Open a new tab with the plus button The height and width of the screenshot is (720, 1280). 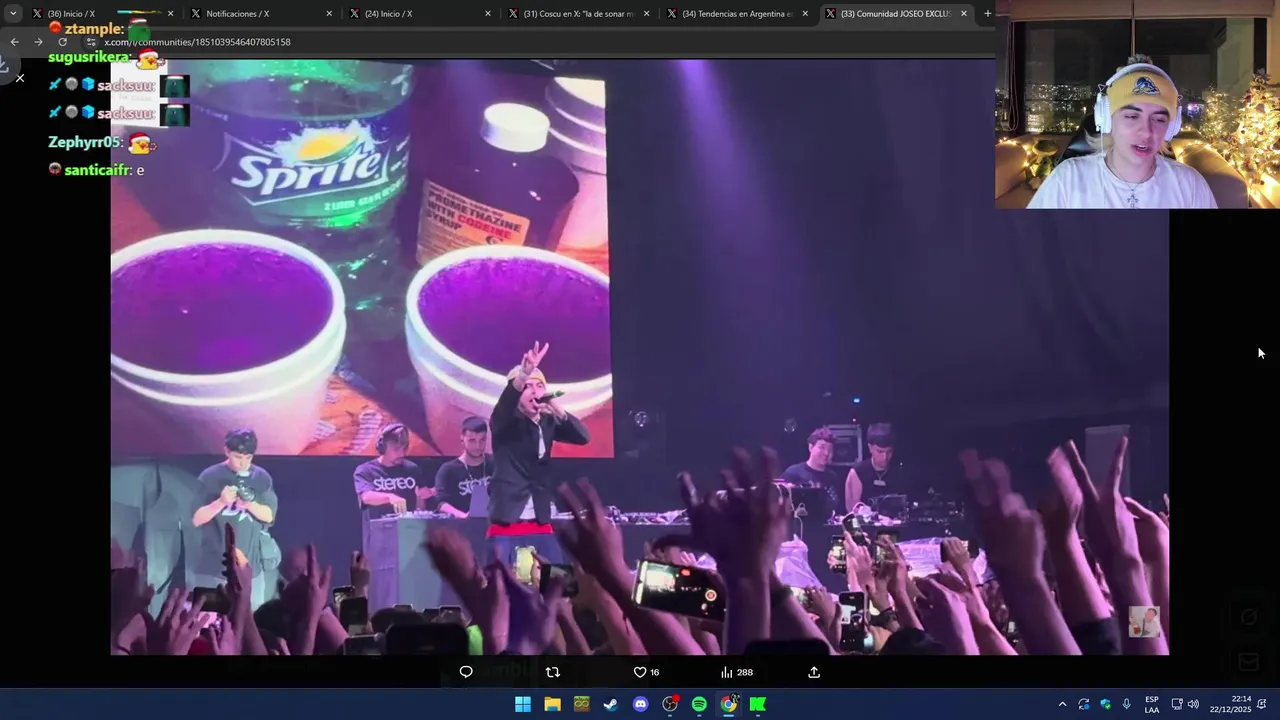pos(988,14)
